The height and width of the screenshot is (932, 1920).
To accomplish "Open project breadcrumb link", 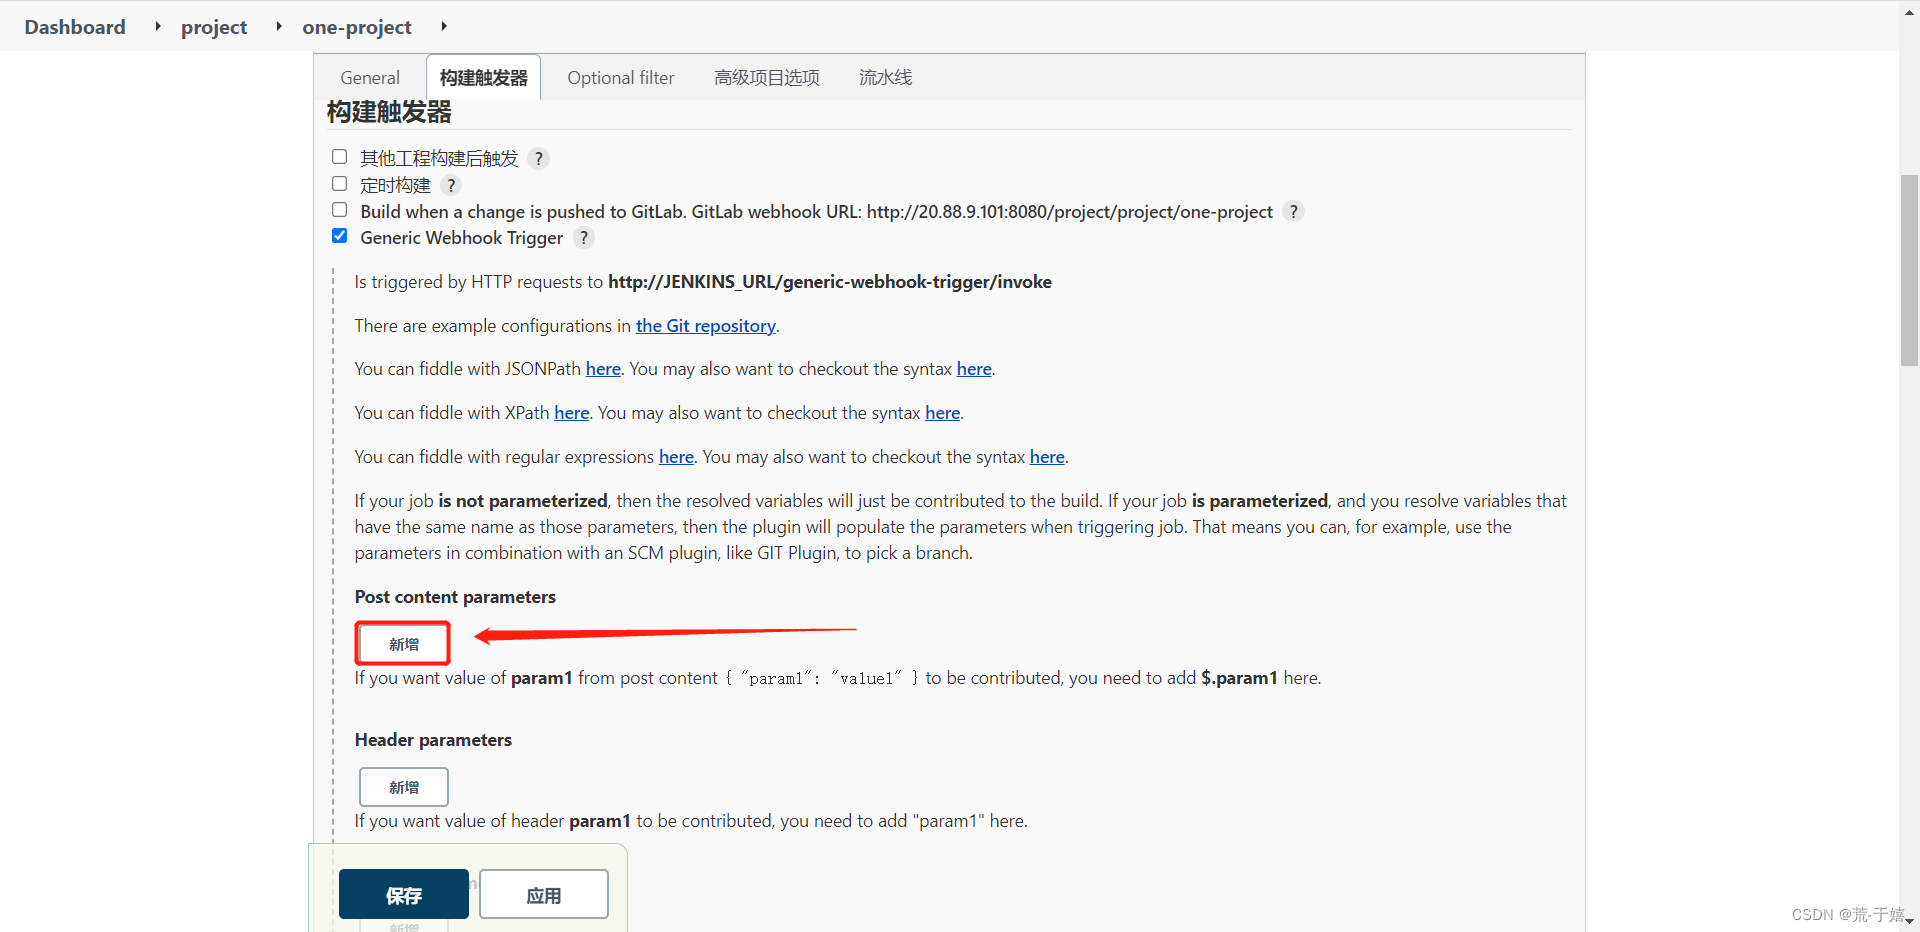I will [214, 27].
